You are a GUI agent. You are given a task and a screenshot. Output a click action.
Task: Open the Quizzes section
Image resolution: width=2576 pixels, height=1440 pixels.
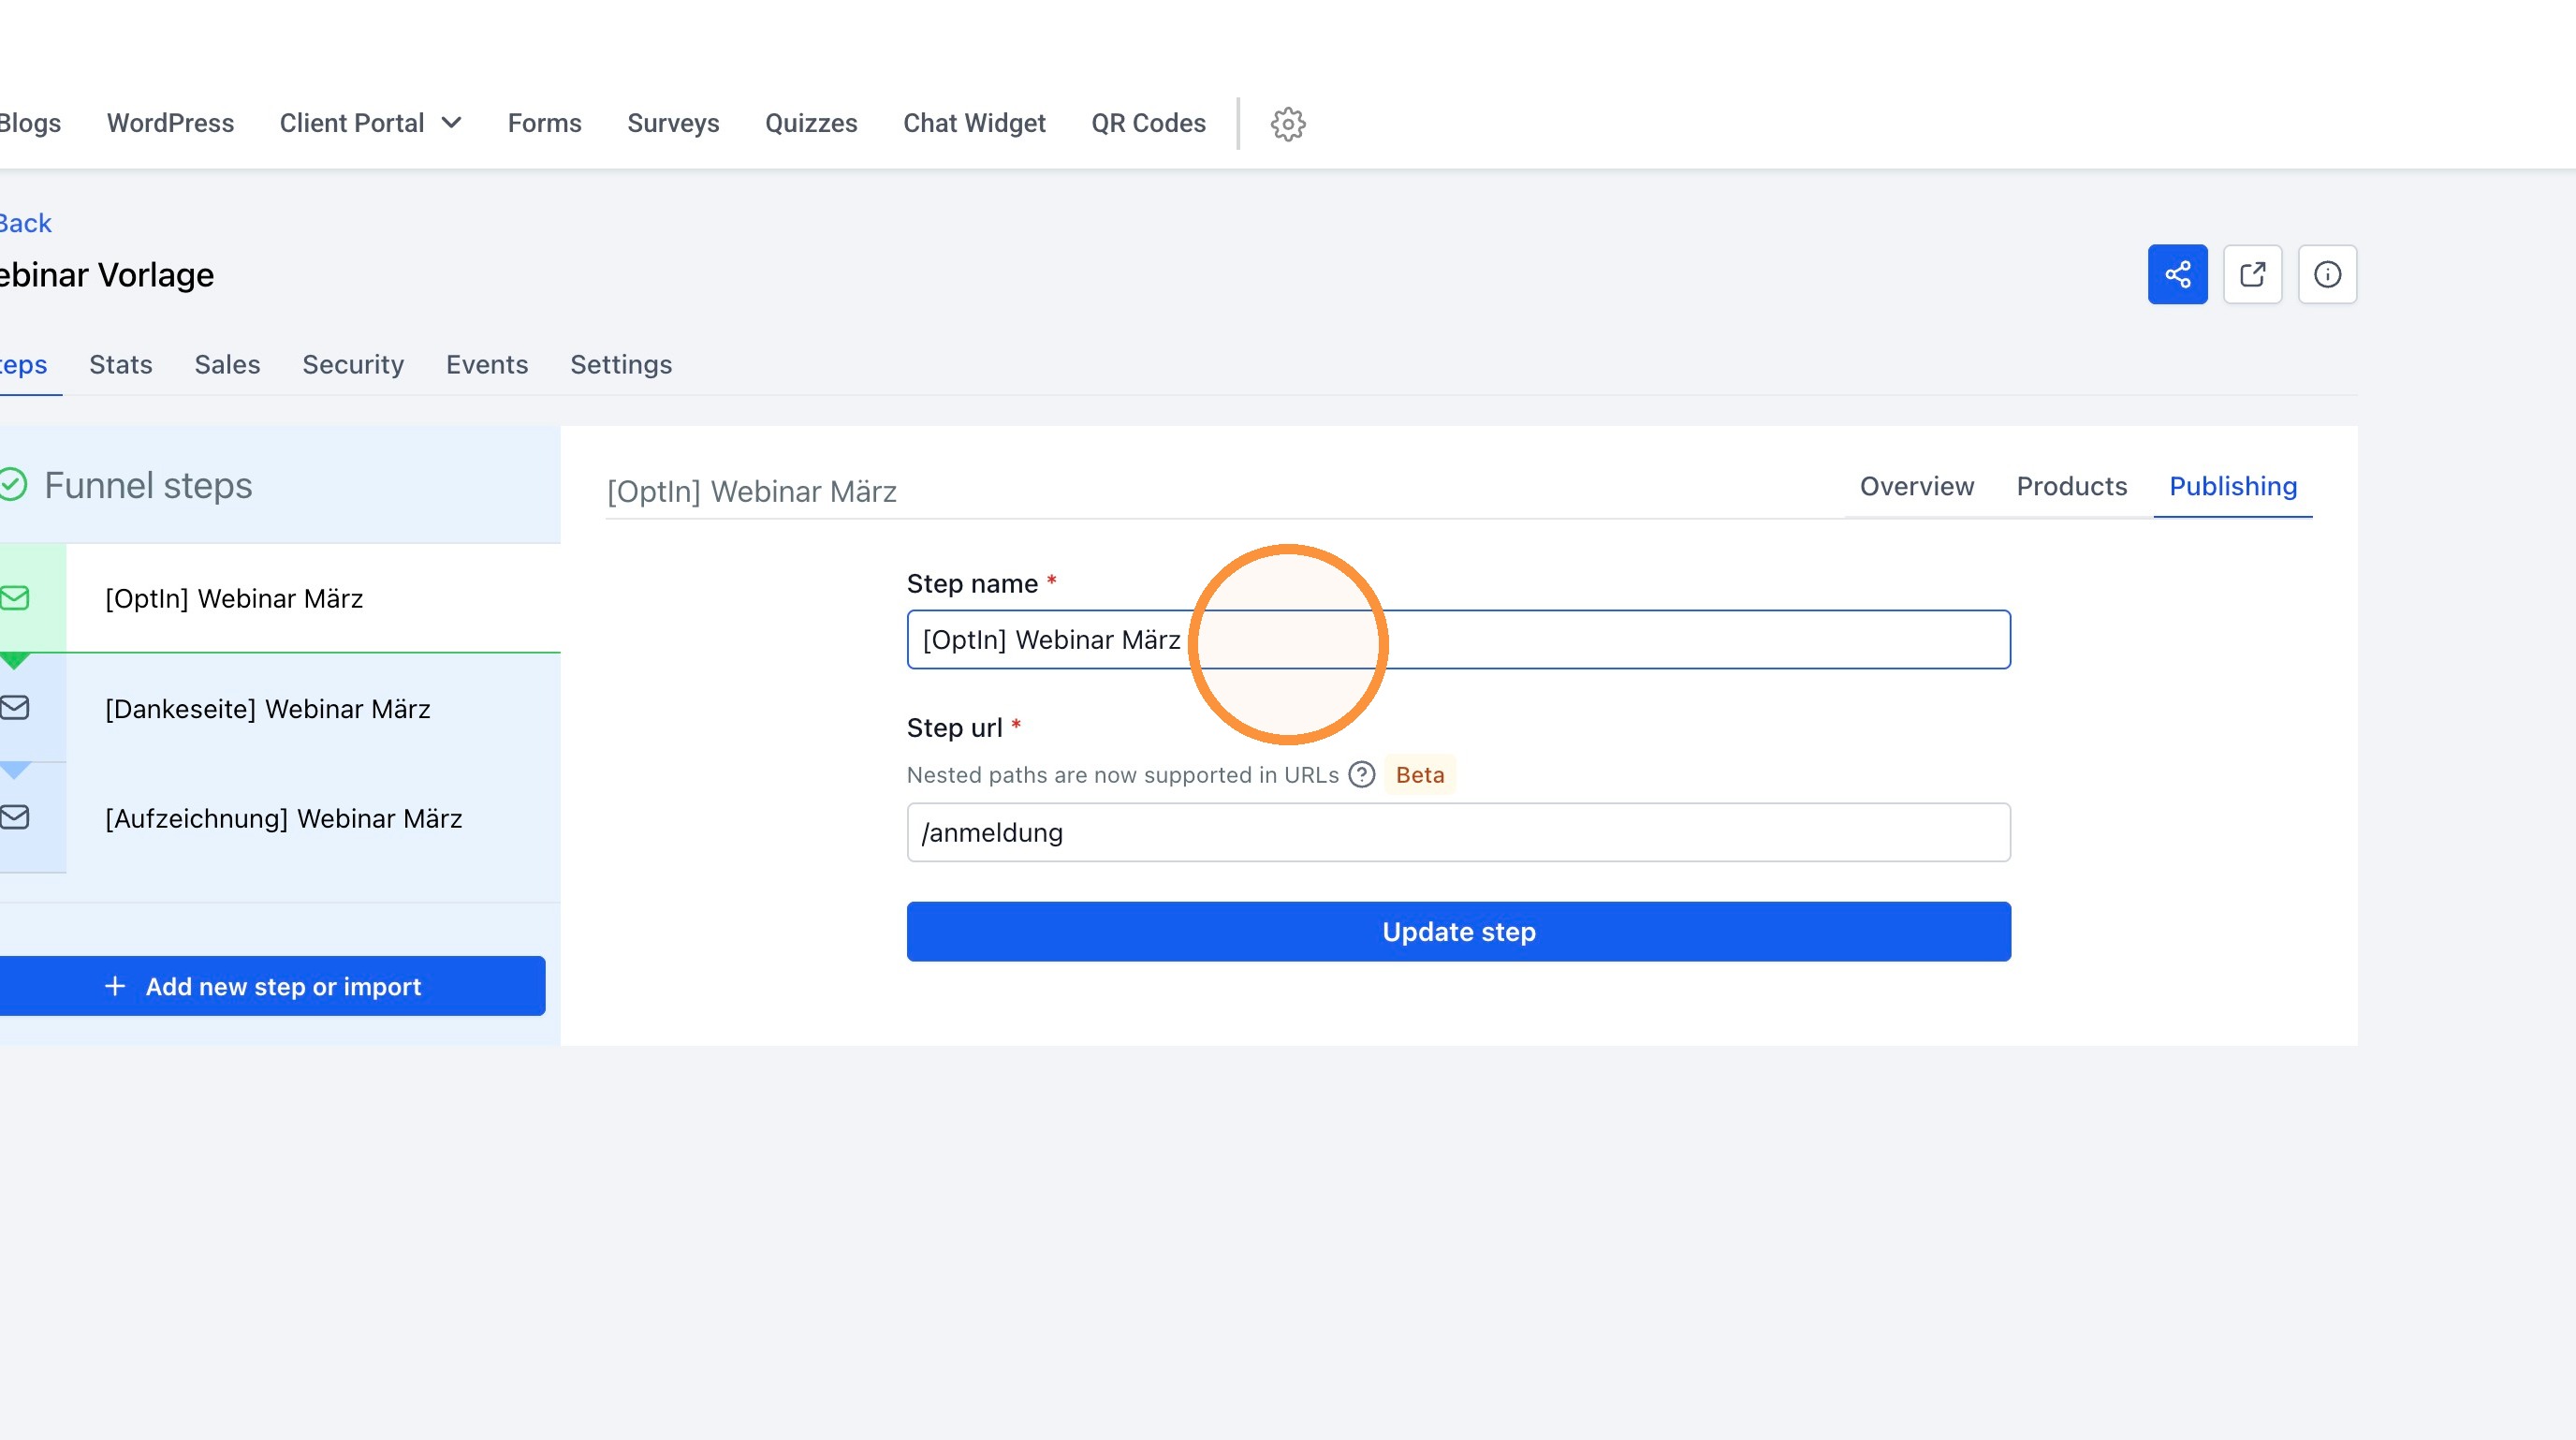(811, 123)
